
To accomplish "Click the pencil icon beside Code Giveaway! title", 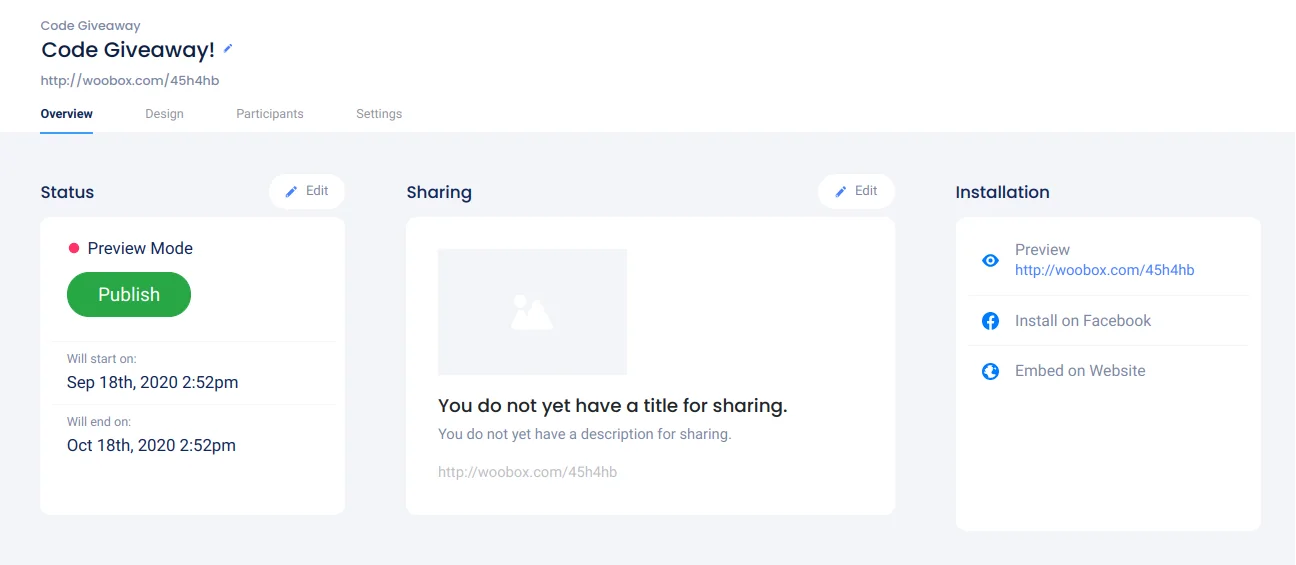I will coord(228,48).
